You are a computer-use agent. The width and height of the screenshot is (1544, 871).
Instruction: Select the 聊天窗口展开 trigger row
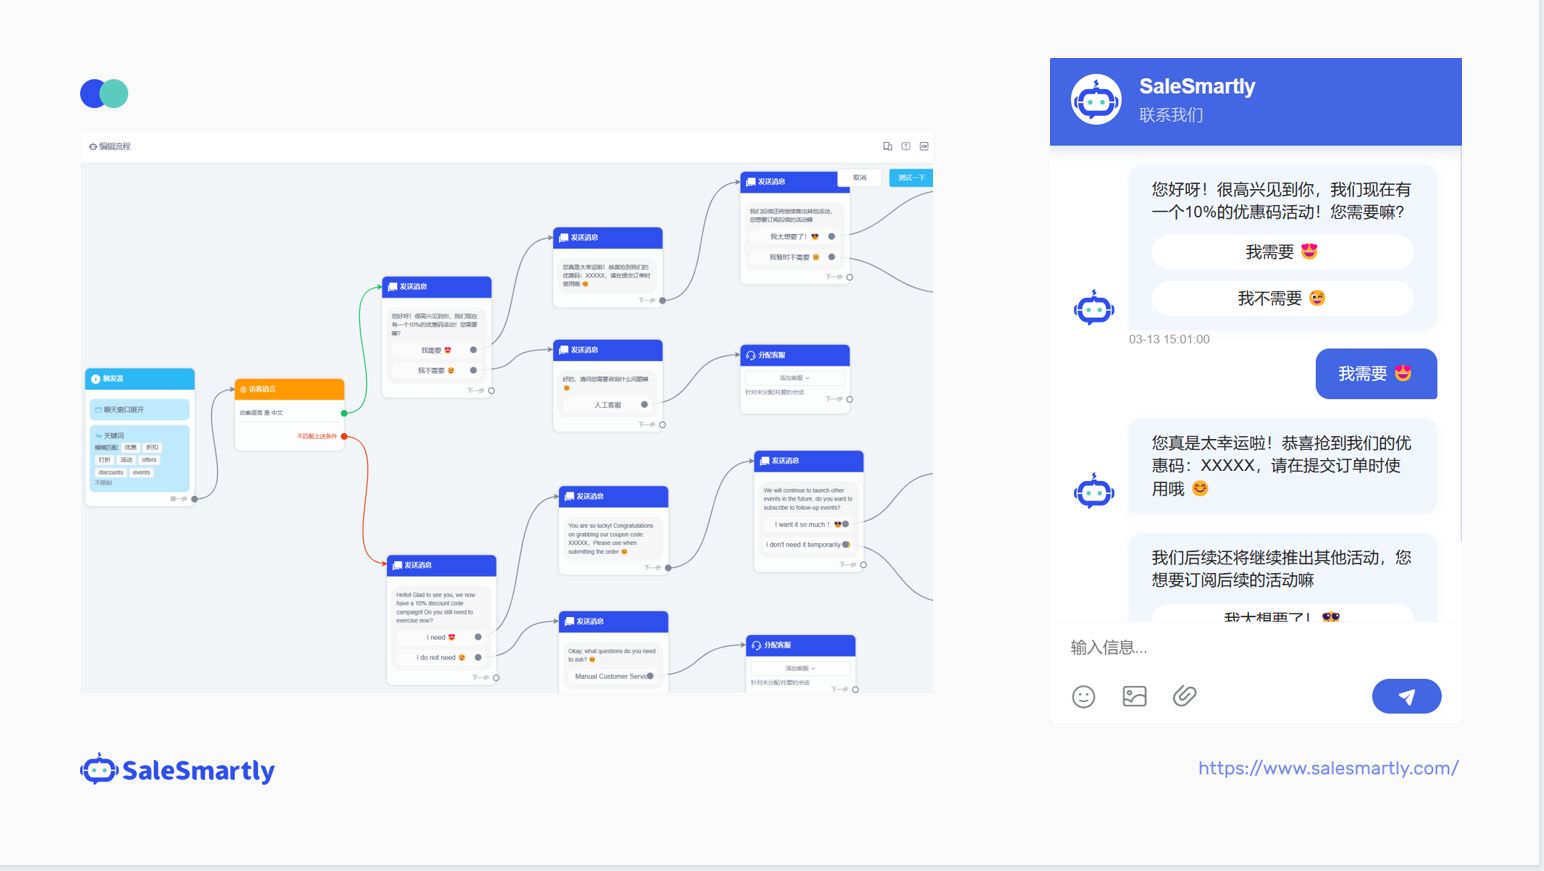pyautogui.click(x=139, y=410)
